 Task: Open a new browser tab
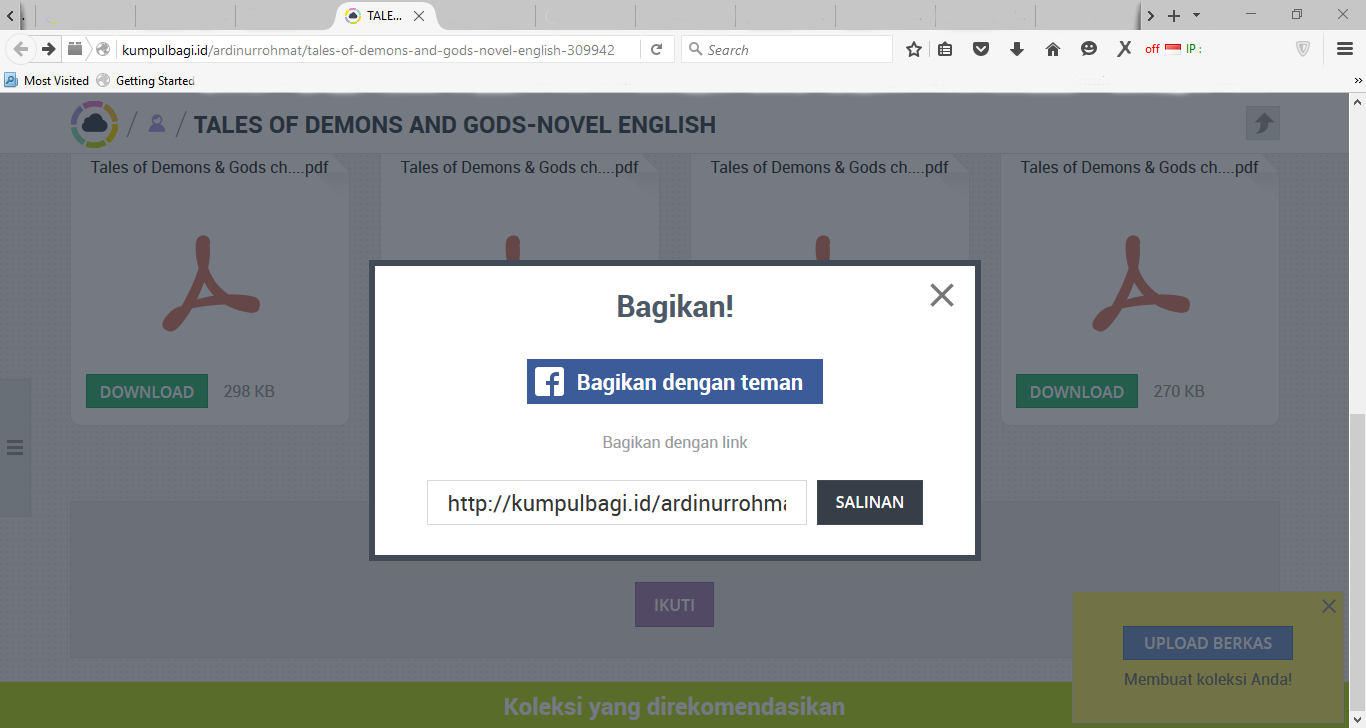tap(1174, 16)
